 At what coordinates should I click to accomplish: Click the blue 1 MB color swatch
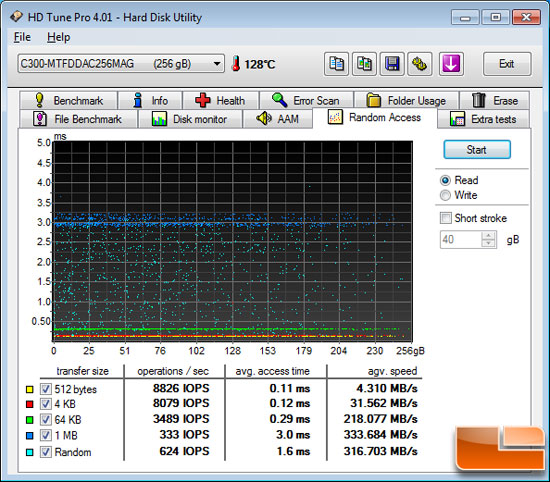29,435
